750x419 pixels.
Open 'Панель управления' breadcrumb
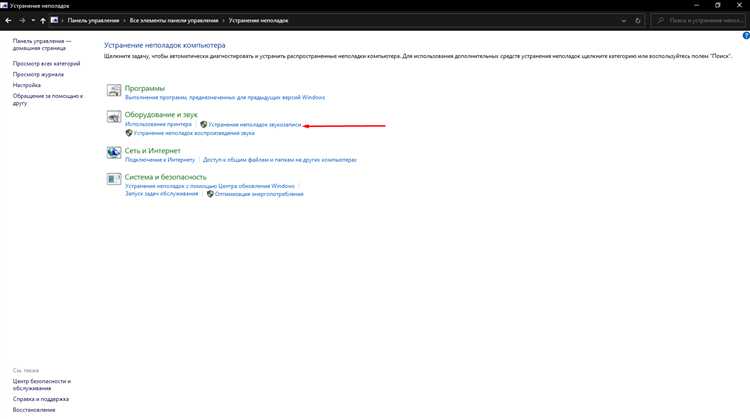[x=93, y=21]
